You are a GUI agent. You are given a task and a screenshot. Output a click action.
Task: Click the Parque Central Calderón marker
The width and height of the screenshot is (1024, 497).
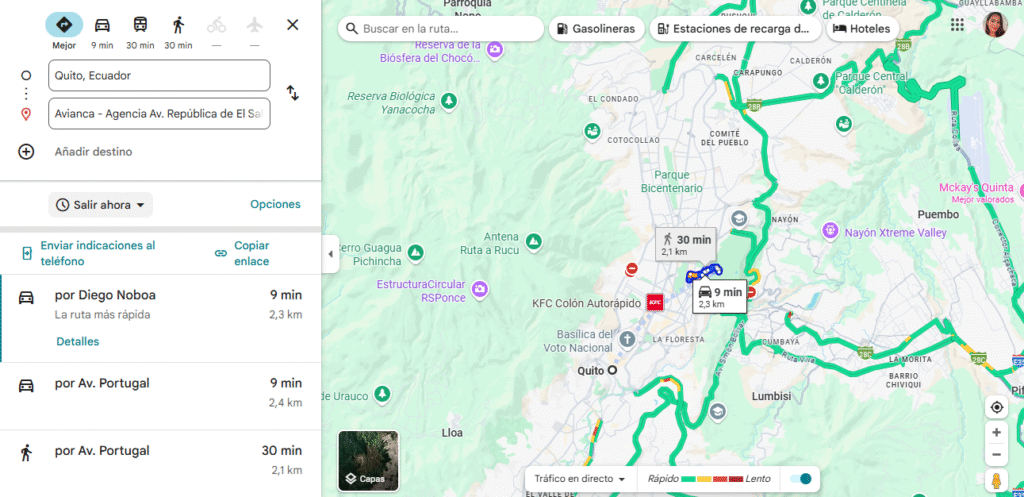pos(821,80)
